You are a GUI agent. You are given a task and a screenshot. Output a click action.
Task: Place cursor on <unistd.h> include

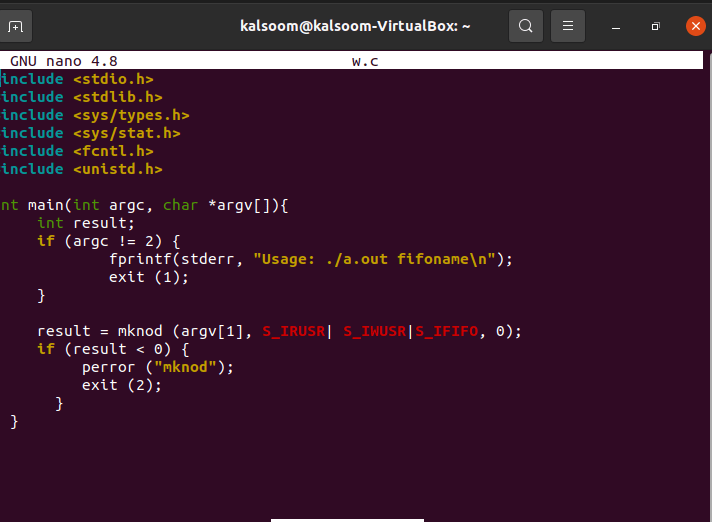pos(118,169)
